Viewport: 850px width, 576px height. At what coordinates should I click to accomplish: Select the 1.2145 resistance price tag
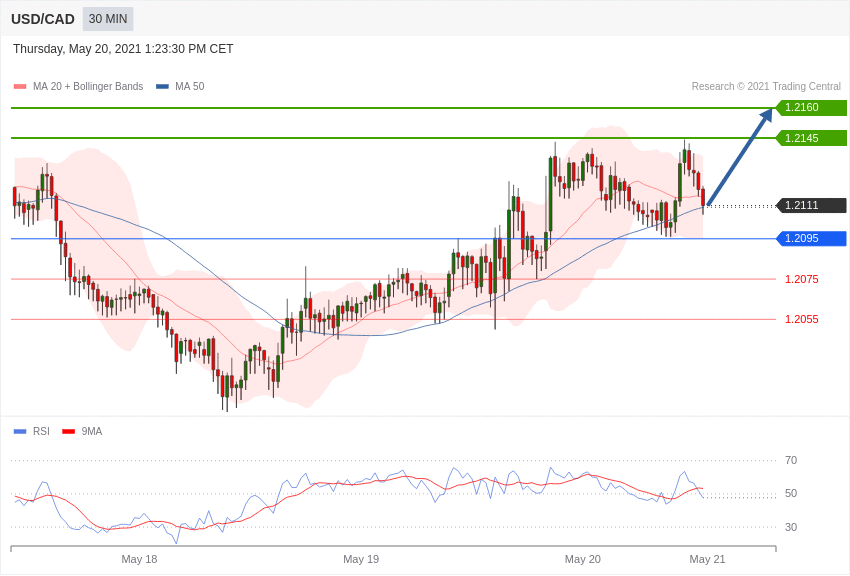pos(812,138)
